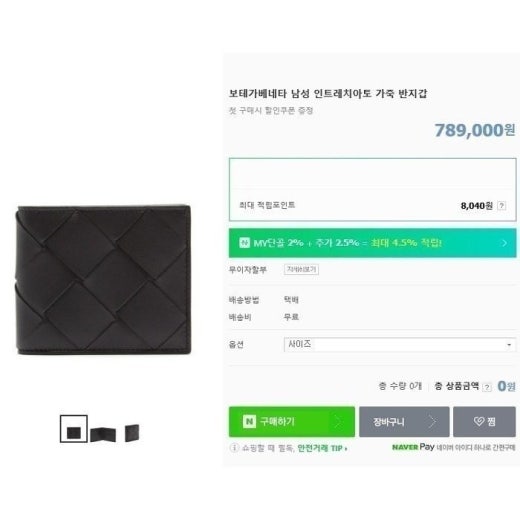Click the info icon beside 쇼핑할 때 필독

(x=234, y=448)
